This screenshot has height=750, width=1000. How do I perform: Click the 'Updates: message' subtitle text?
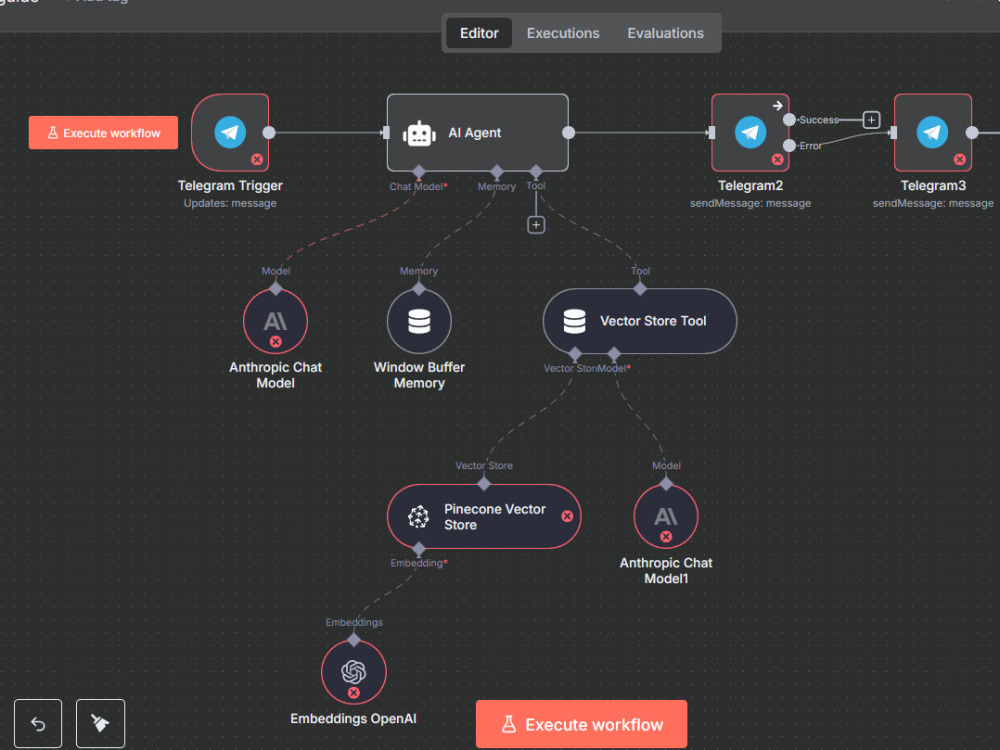[230, 203]
